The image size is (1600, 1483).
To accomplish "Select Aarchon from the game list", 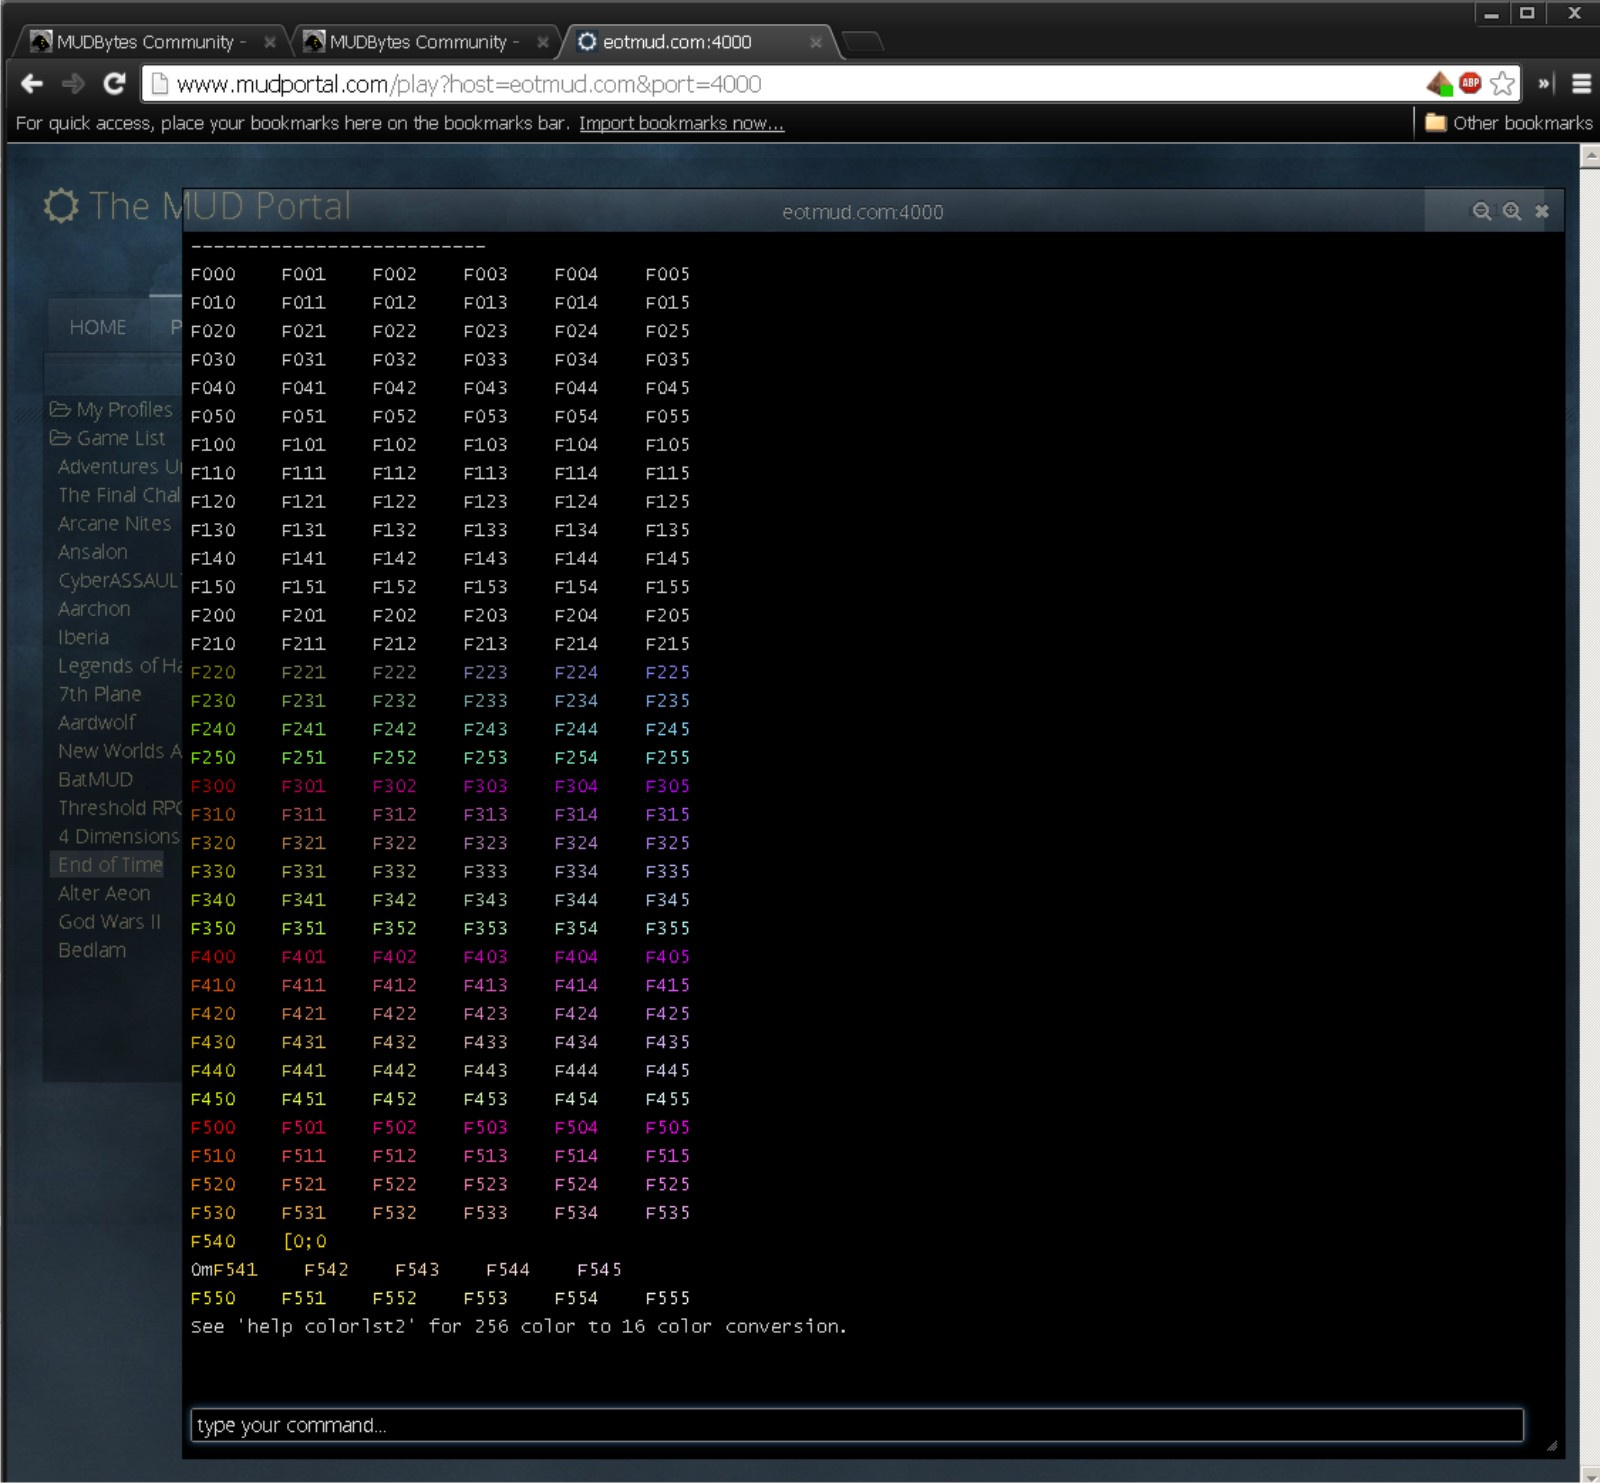I will (94, 609).
